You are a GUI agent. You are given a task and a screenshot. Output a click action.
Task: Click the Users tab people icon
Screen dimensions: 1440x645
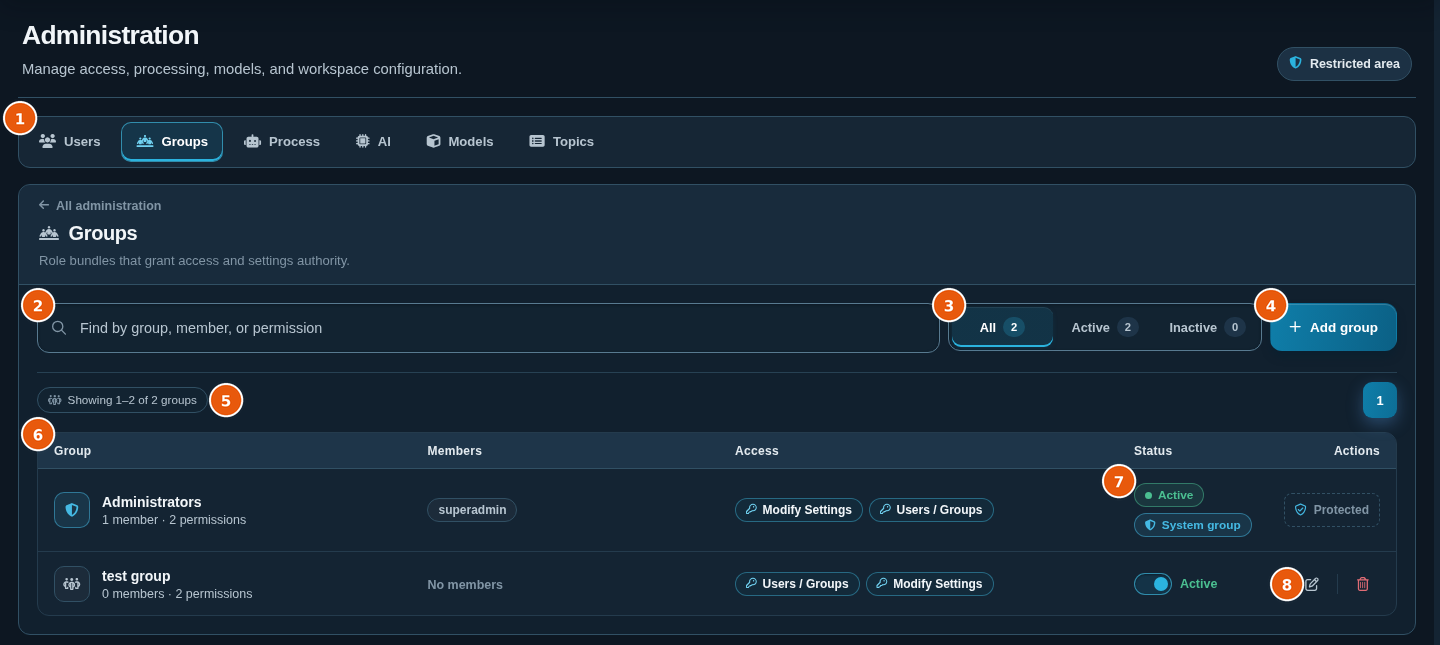47,141
